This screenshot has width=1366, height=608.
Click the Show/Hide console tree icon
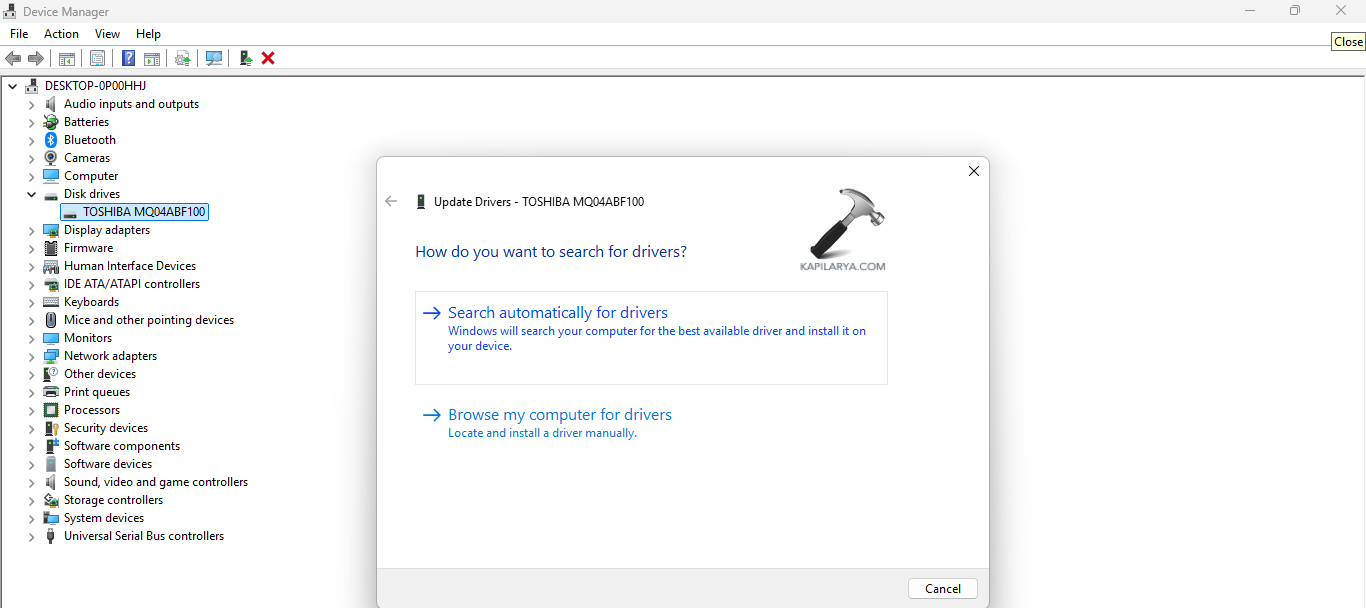pos(66,57)
